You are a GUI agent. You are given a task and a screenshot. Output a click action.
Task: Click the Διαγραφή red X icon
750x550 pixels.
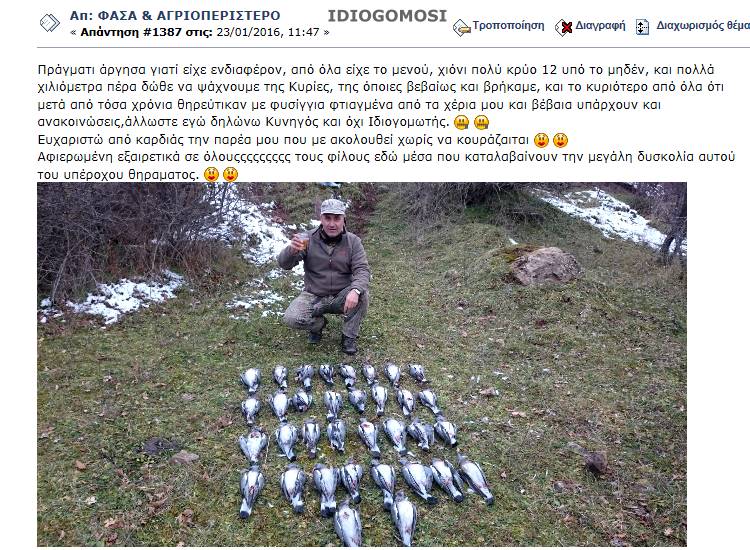click(564, 27)
